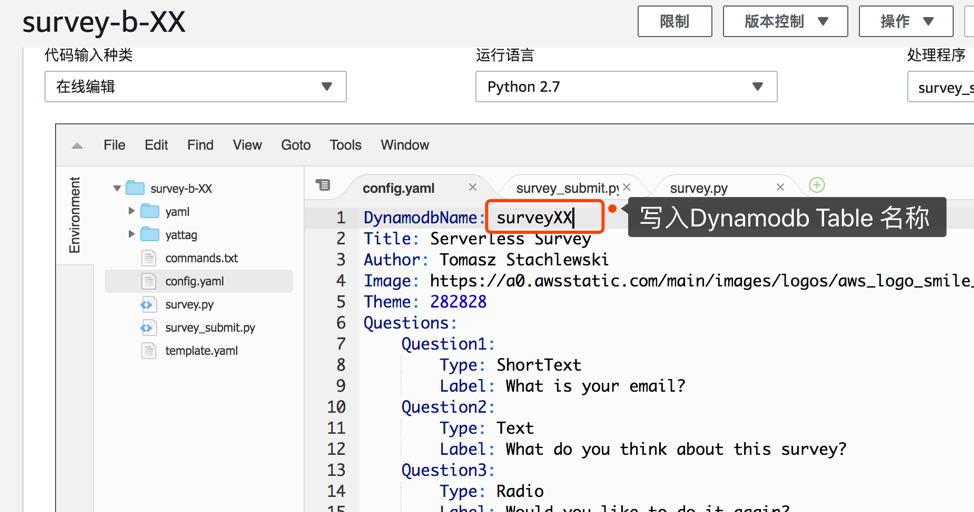Click the surveyXX value on line 1
Image resolution: width=974 pixels, height=512 pixels.
(534, 217)
